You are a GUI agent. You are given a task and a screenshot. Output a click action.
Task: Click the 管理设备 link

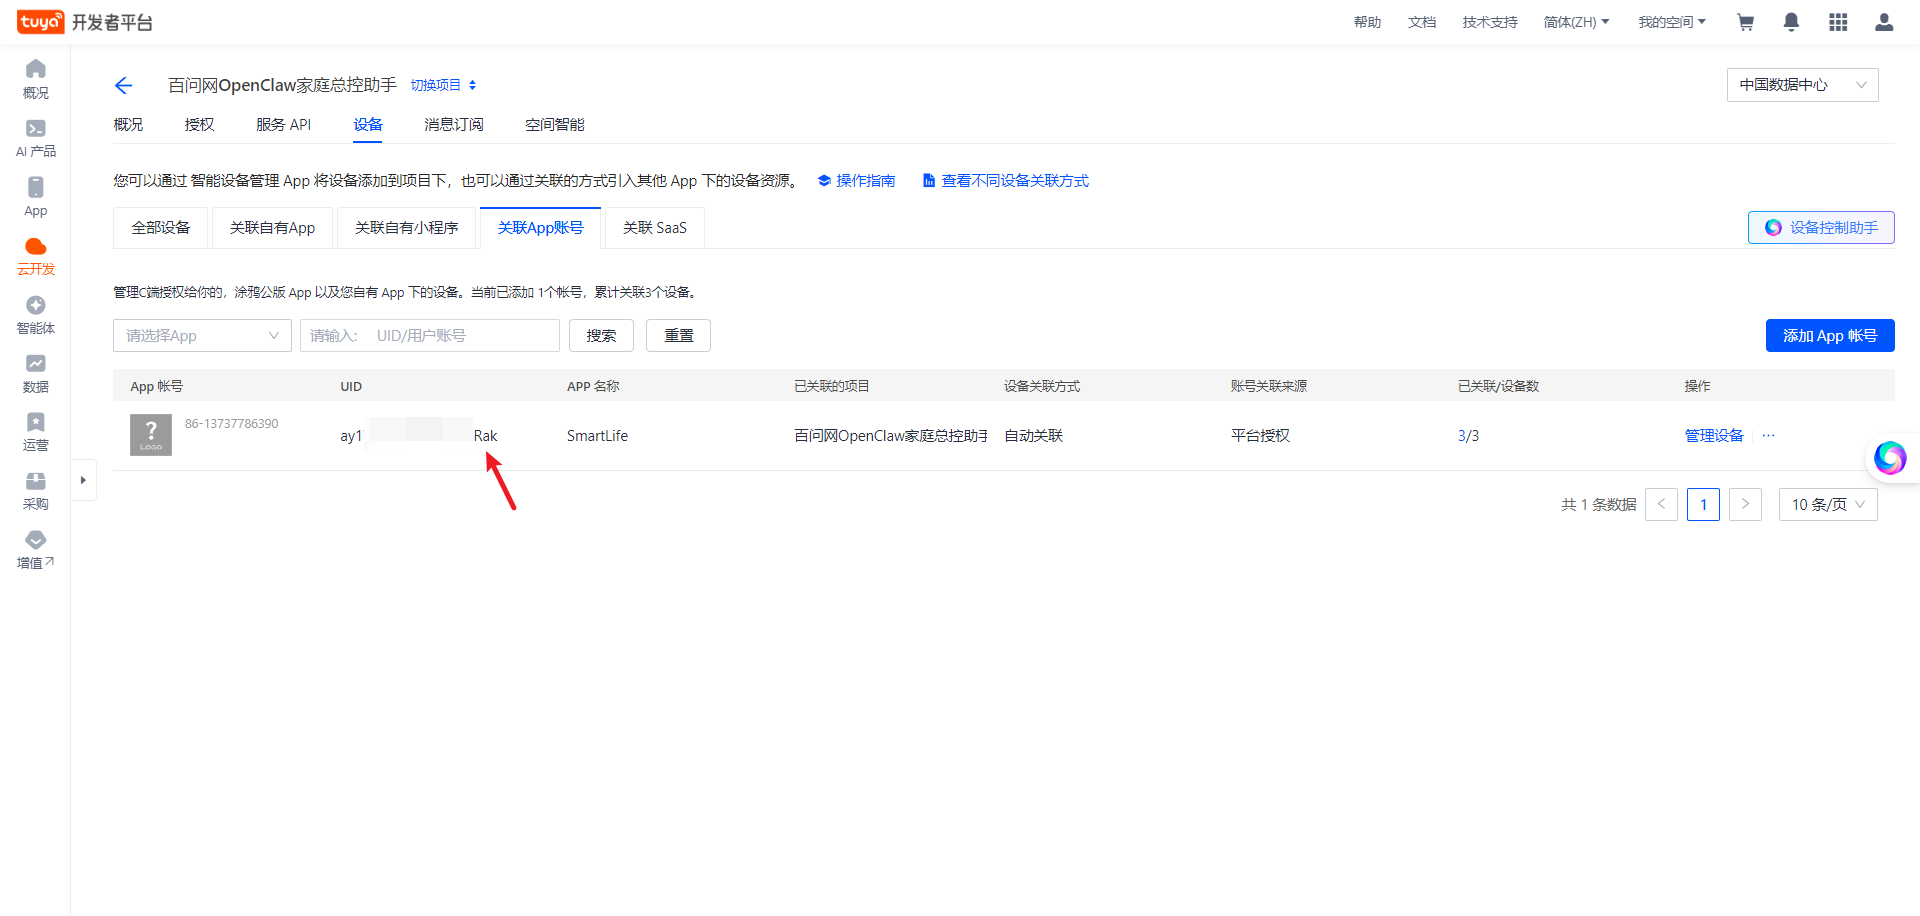1713,436
